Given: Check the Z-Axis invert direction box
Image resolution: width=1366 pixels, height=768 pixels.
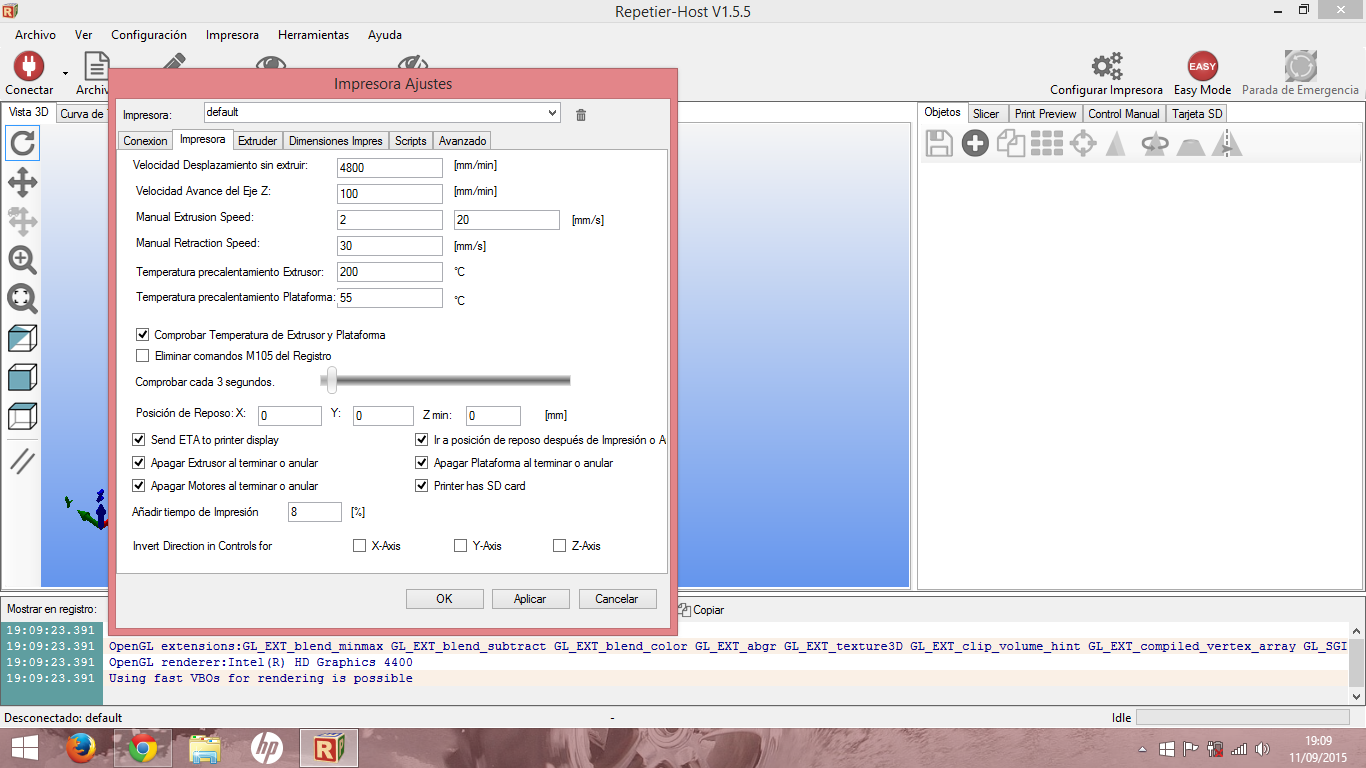Looking at the screenshot, I should pyautogui.click(x=559, y=546).
